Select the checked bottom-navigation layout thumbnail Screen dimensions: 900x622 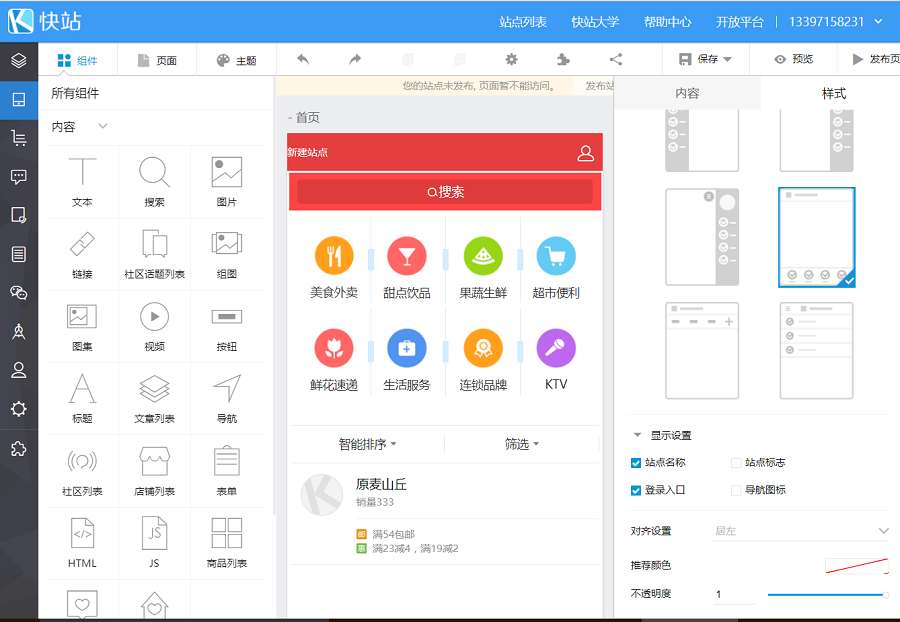click(x=816, y=237)
